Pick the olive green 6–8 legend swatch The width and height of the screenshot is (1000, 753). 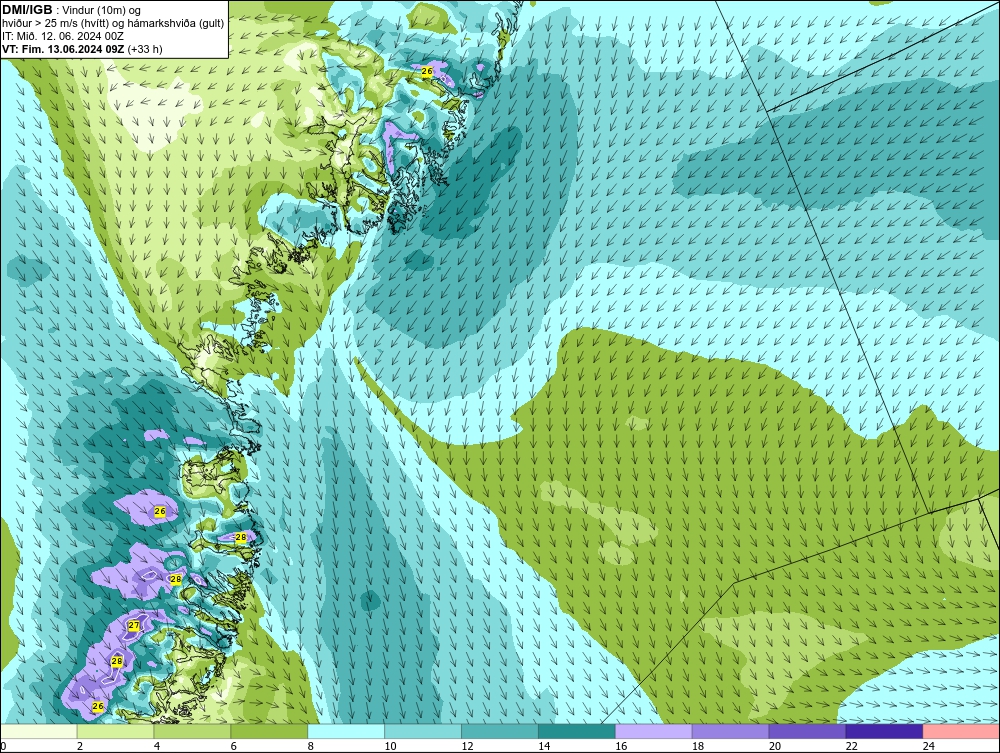(x=269, y=731)
